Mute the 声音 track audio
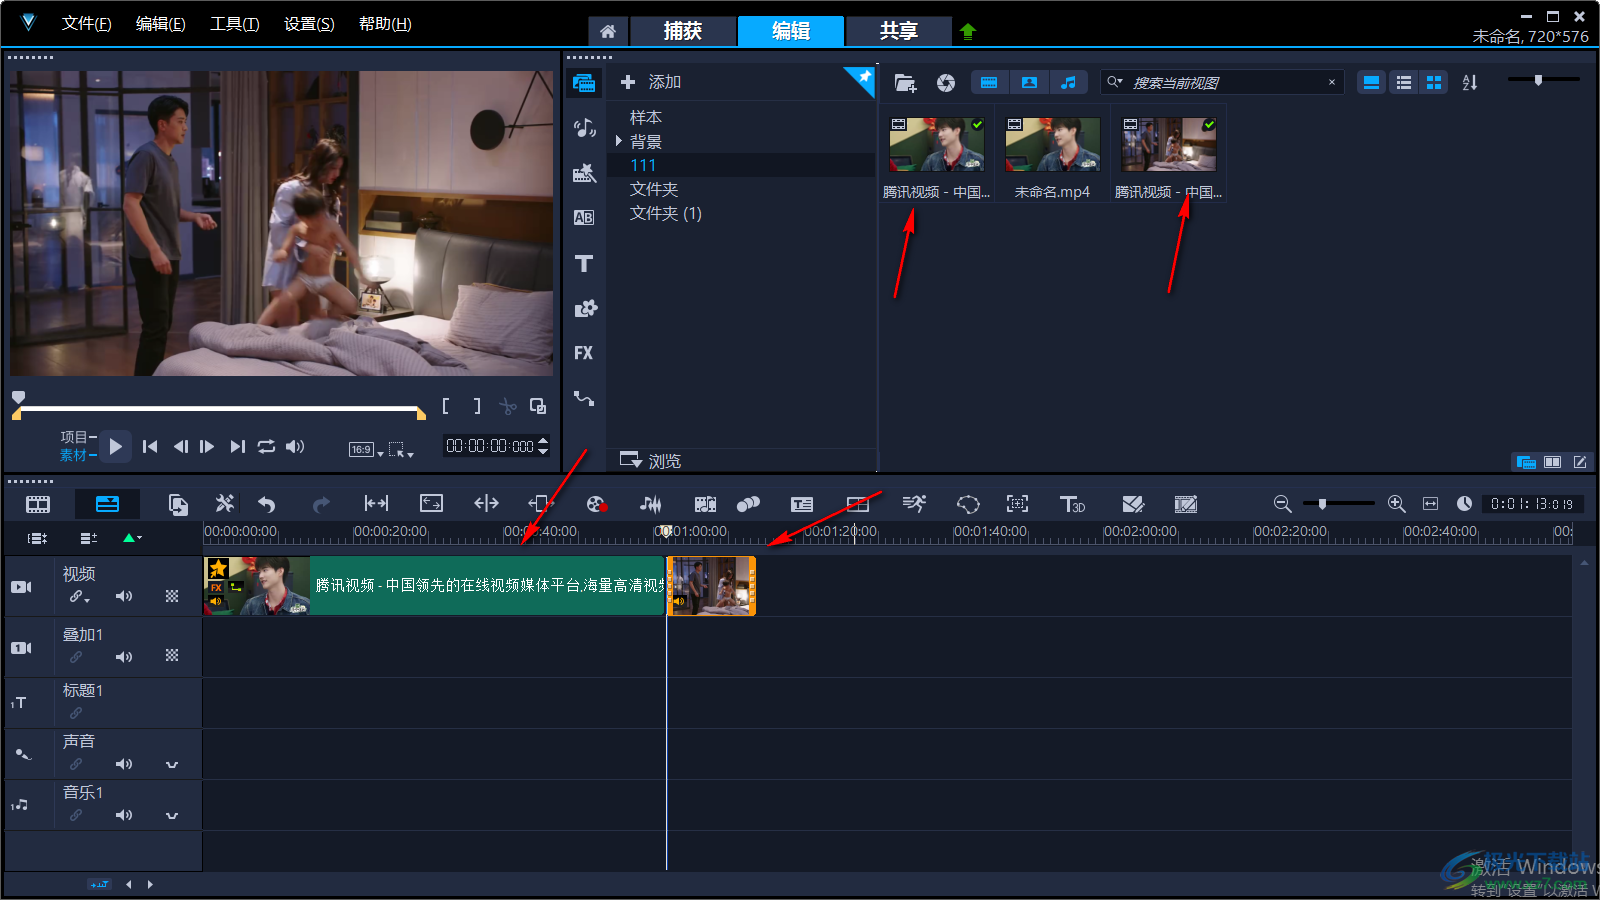This screenshot has width=1600, height=900. [x=124, y=764]
